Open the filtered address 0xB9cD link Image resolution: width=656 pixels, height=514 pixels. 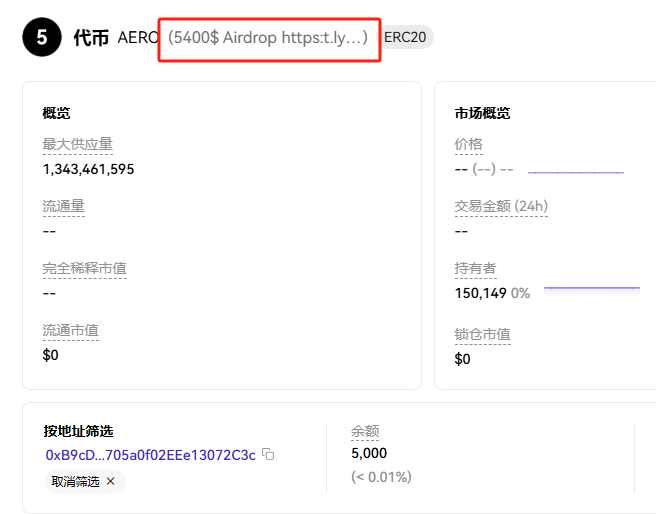[x=150, y=454]
